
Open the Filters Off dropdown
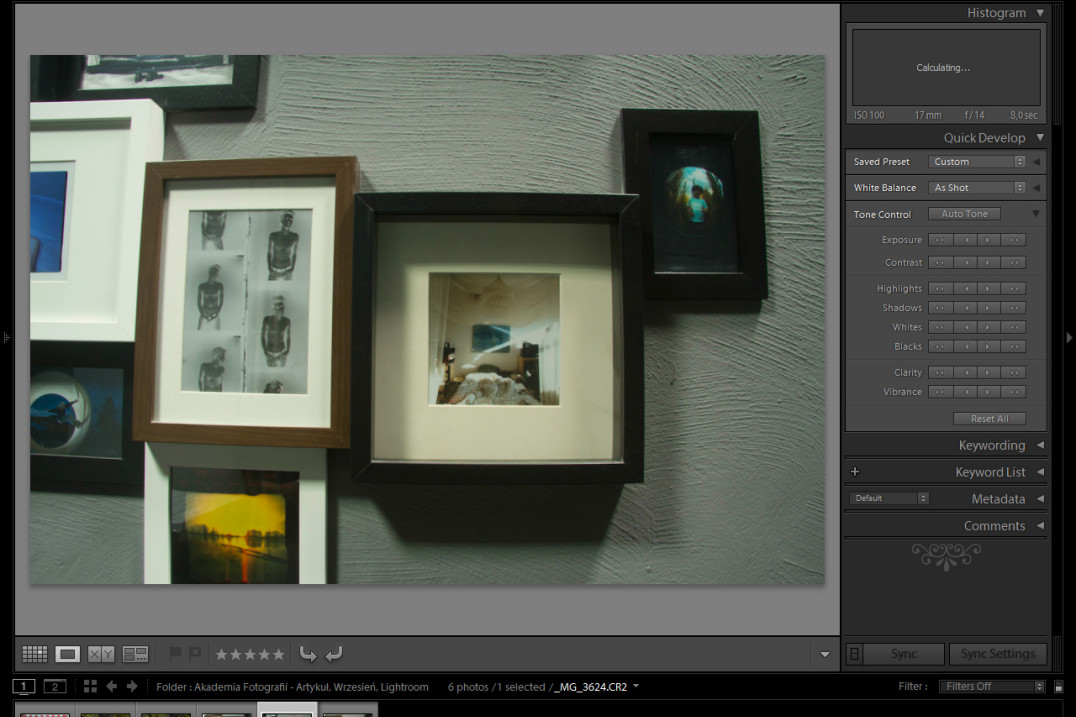(994, 687)
